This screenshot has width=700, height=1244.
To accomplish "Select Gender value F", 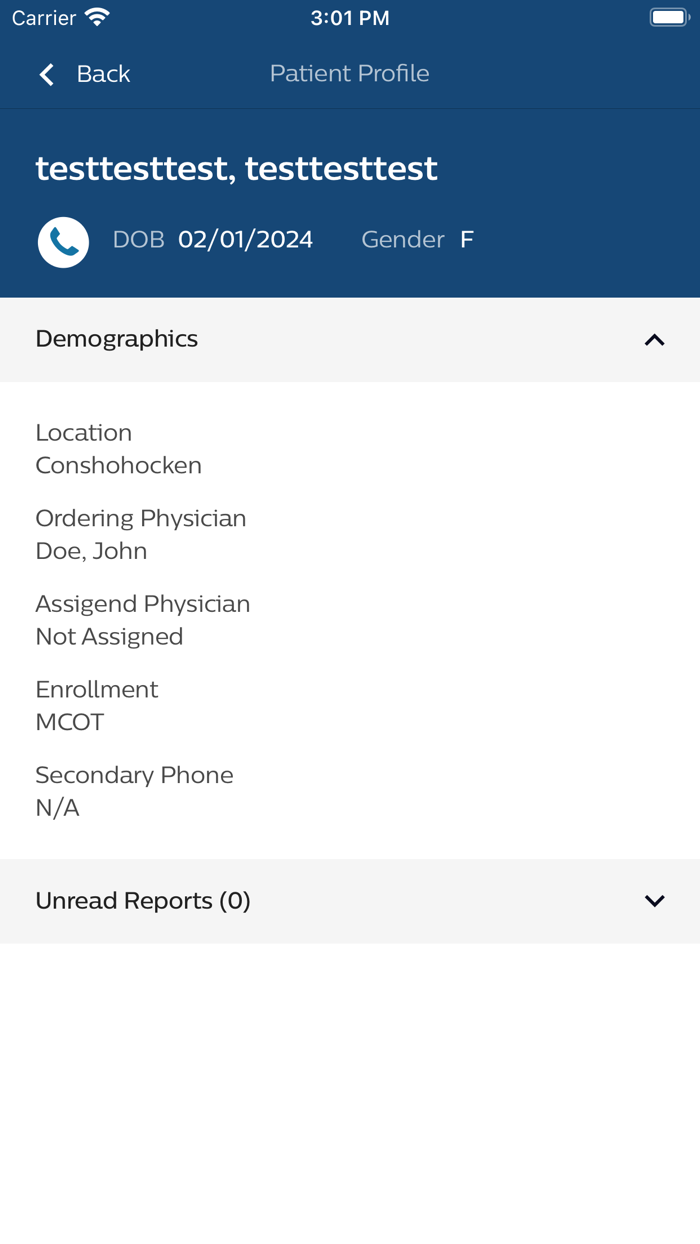I will pos(466,239).
